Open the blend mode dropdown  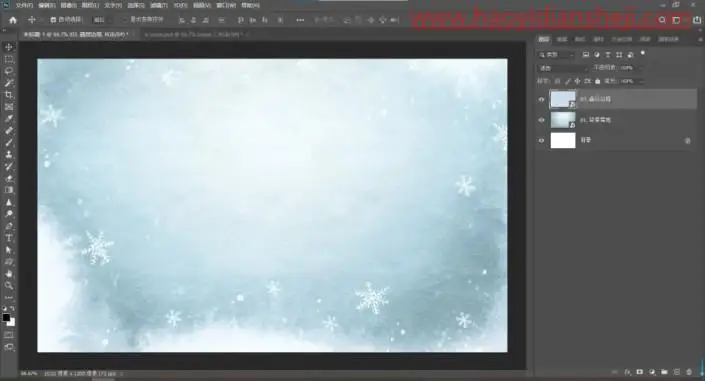[563, 68]
